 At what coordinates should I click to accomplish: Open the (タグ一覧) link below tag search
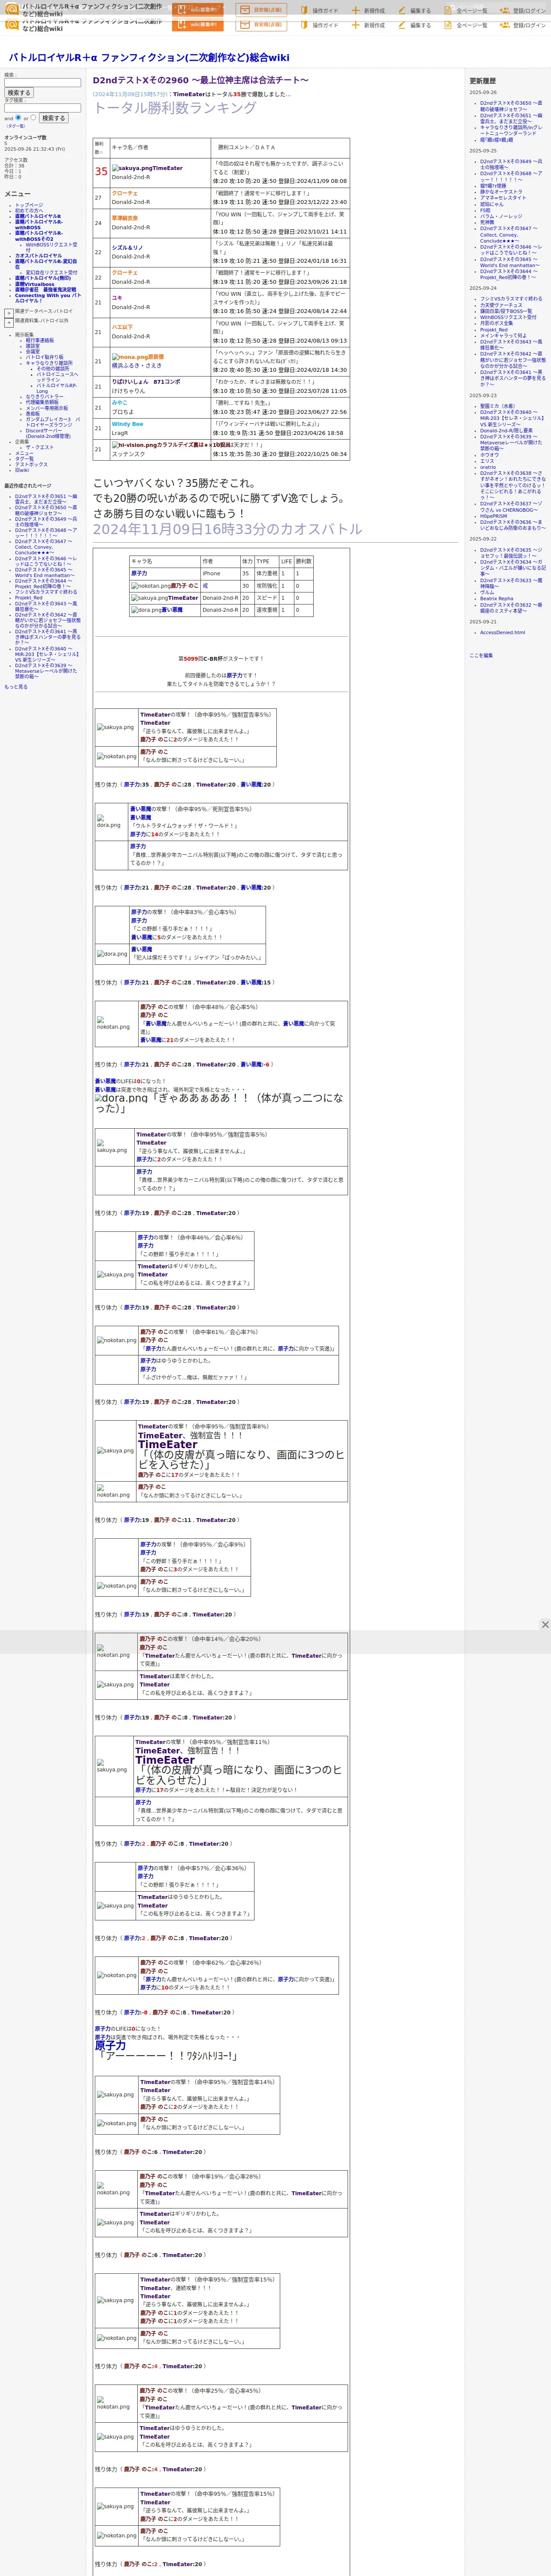pos(16,126)
